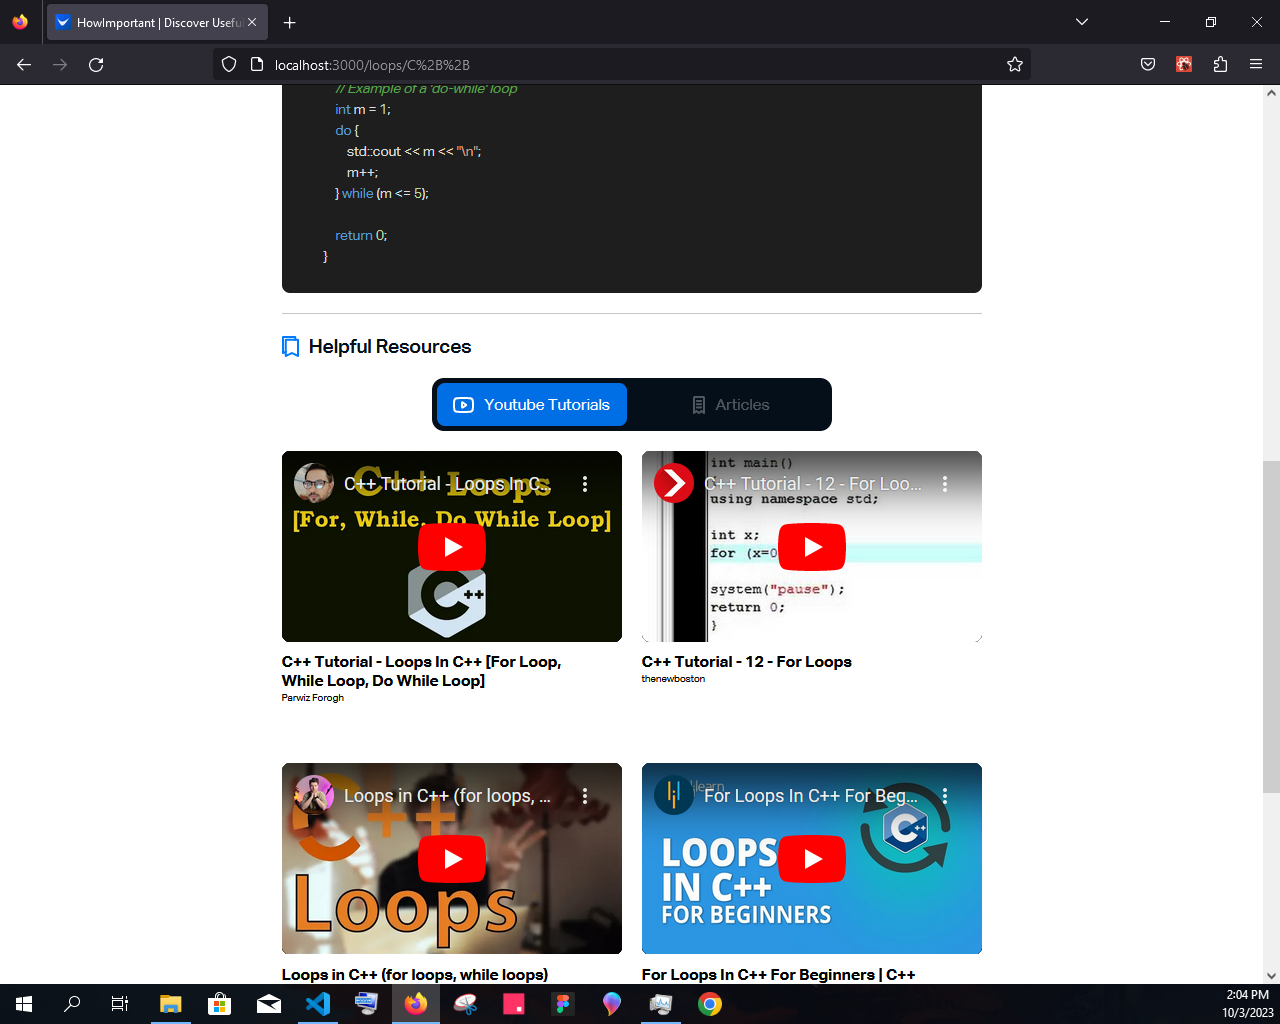Open embedded title 'Loops in C++ (for loops, ...'
Screen dimensions: 1280x1024
(447, 796)
